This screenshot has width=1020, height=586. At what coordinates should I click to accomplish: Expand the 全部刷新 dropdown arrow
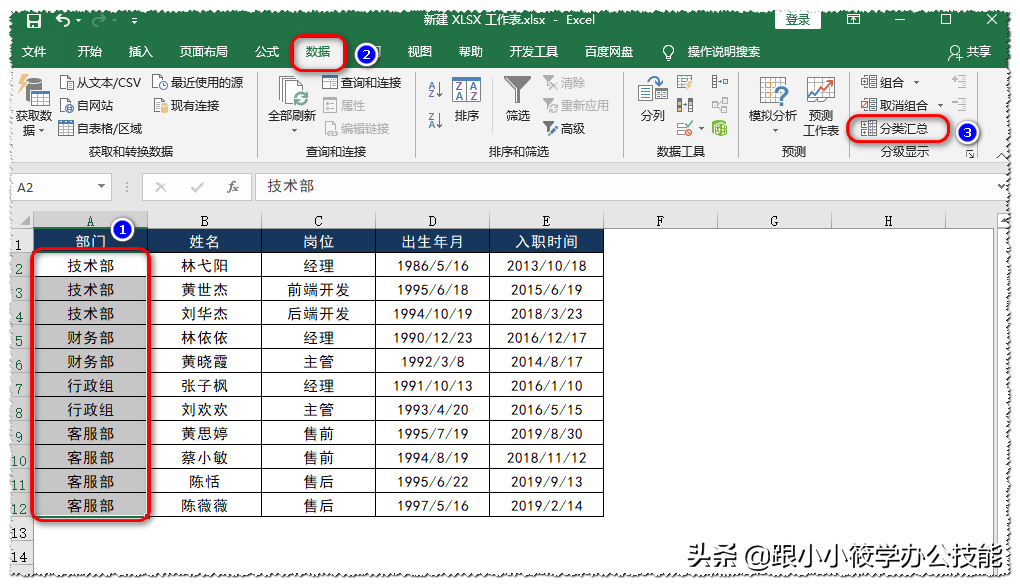point(294,131)
